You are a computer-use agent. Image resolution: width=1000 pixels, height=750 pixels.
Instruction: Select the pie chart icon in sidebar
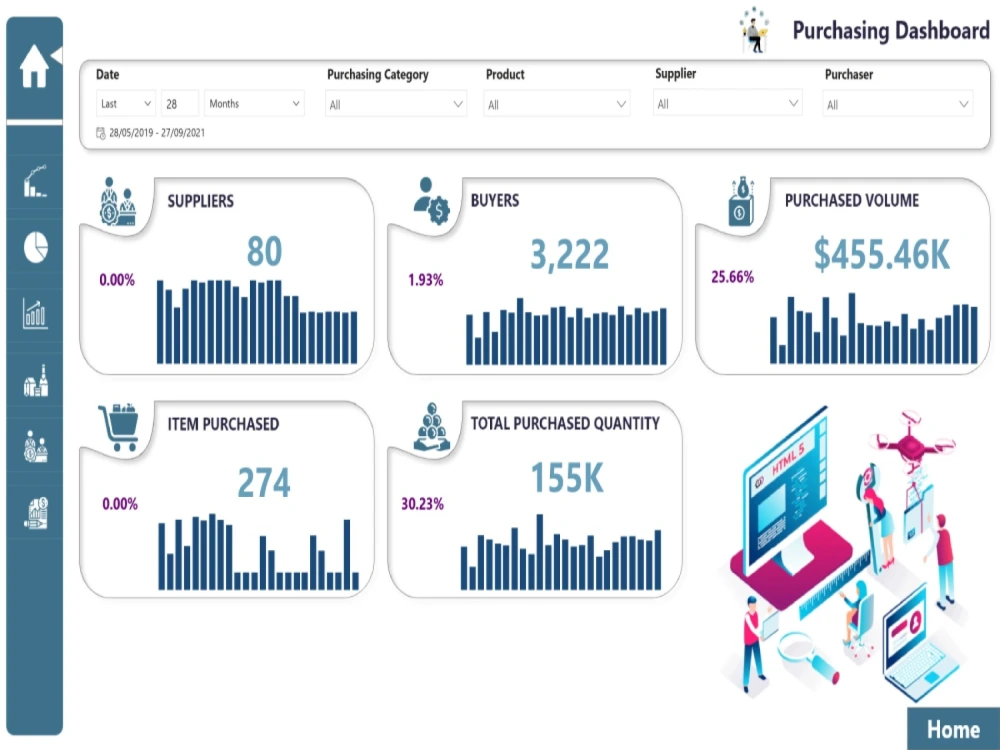(35, 248)
